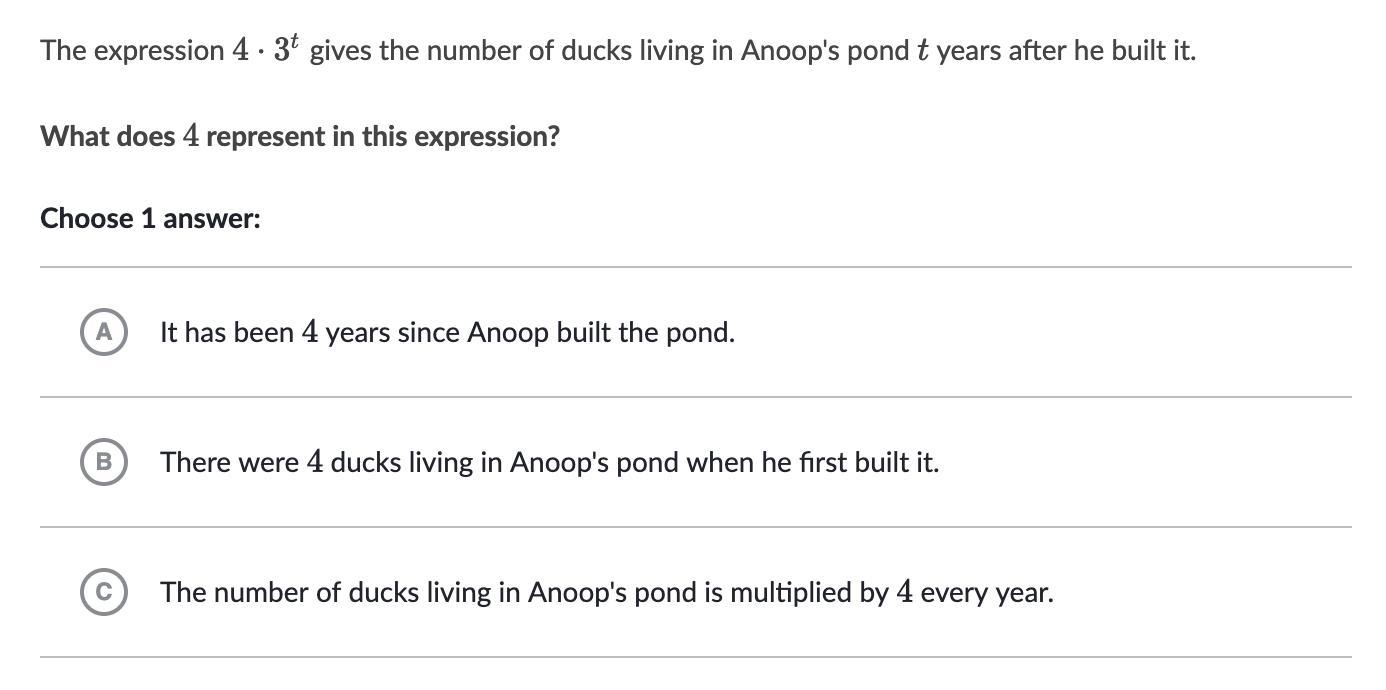Click the number 4 in option B
This screenshot has width=1386, height=690.
[x=315, y=462]
